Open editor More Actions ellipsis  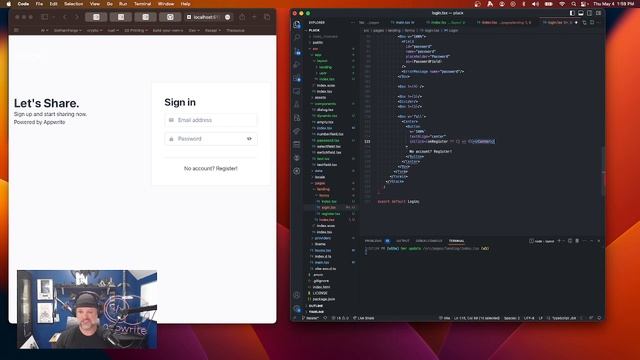click(599, 23)
